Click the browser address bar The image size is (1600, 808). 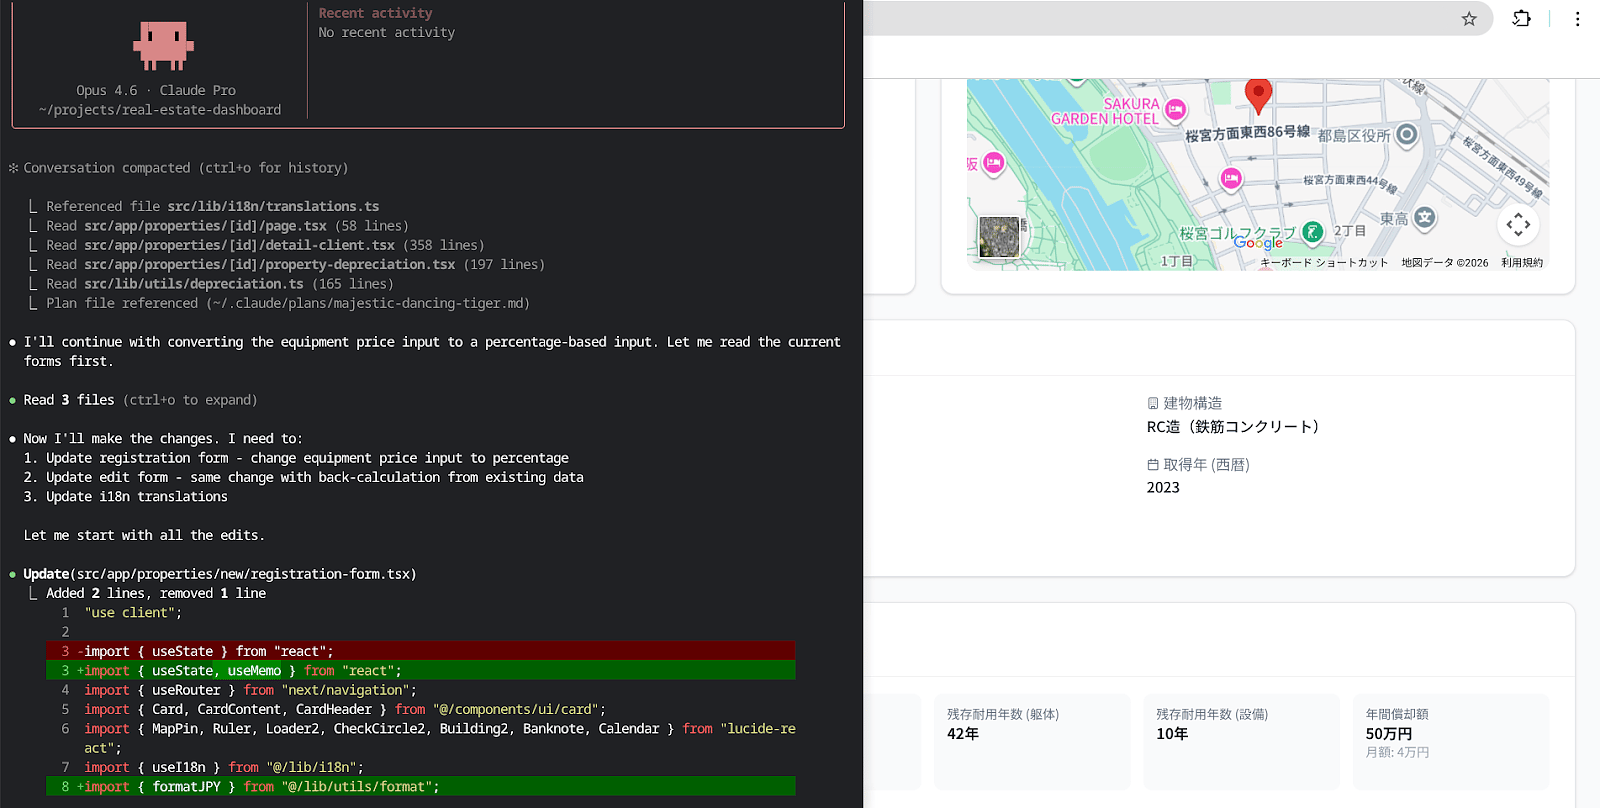1150,19
